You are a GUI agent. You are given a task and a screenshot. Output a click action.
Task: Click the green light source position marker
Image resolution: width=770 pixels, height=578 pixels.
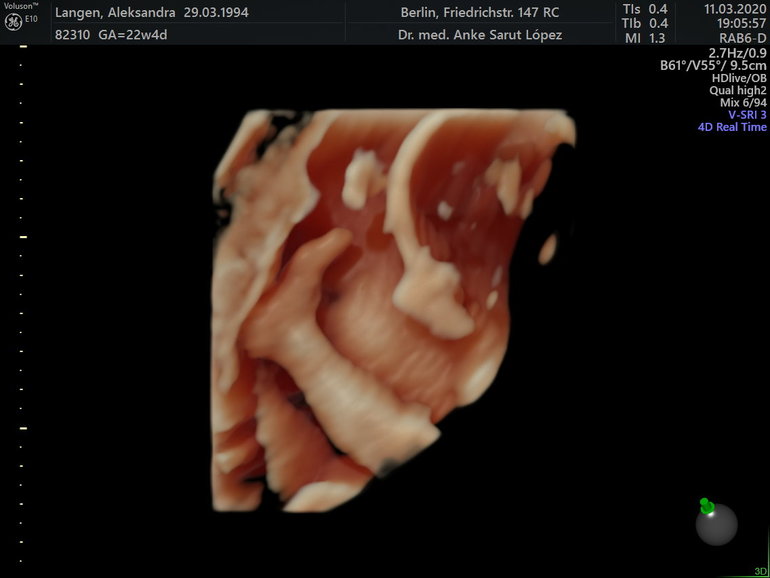706,505
